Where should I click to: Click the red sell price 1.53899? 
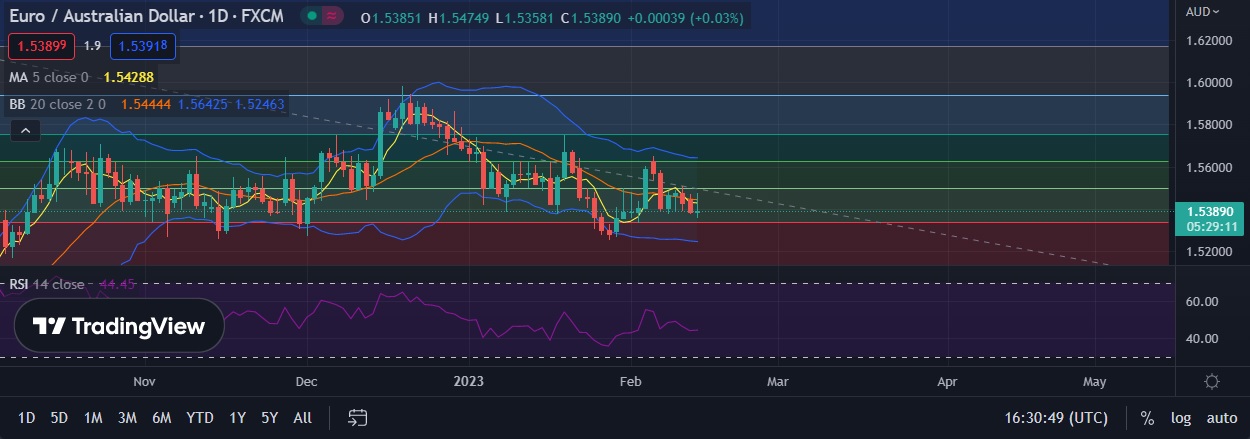click(x=38, y=46)
